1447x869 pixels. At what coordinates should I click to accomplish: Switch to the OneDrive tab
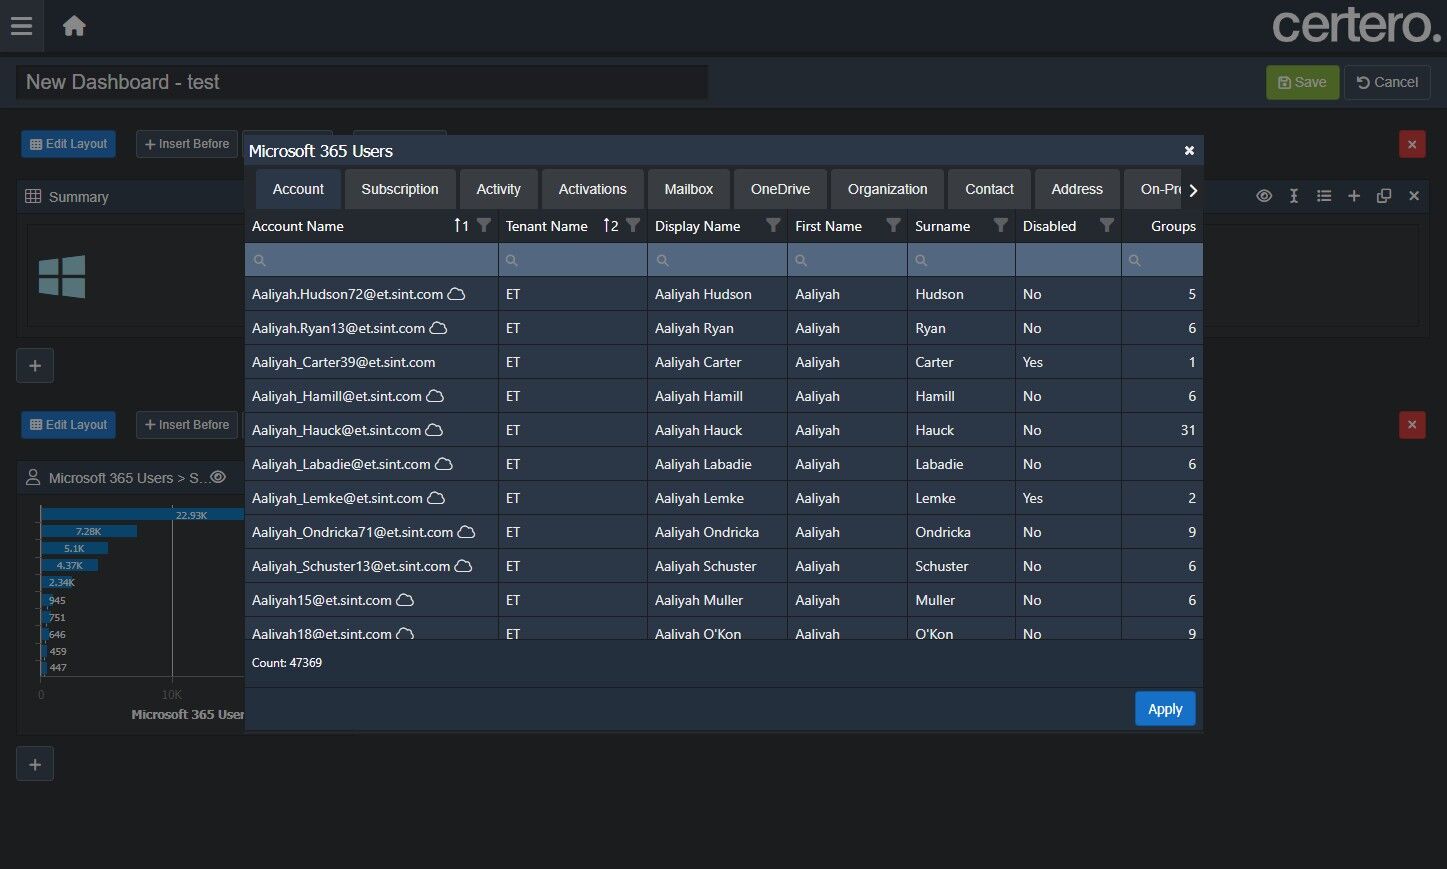pyautogui.click(x=780, y=189)
